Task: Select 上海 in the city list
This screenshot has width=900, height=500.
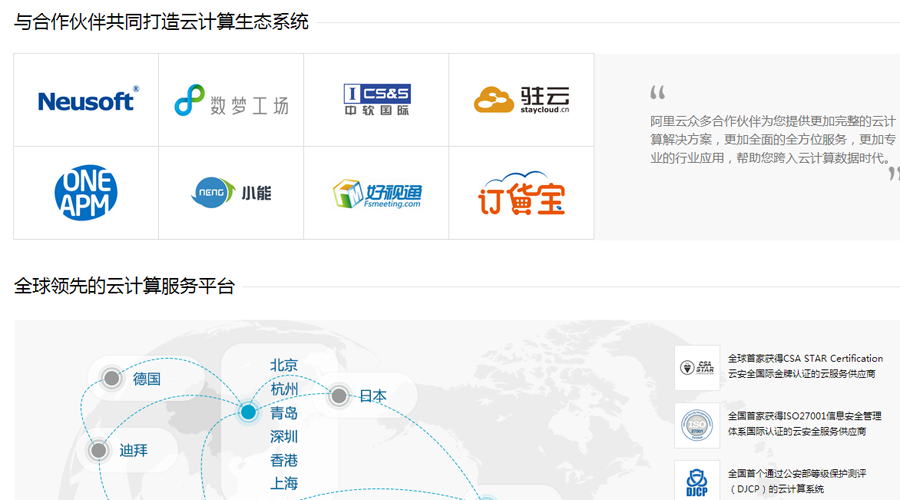Action: point(284,483)
